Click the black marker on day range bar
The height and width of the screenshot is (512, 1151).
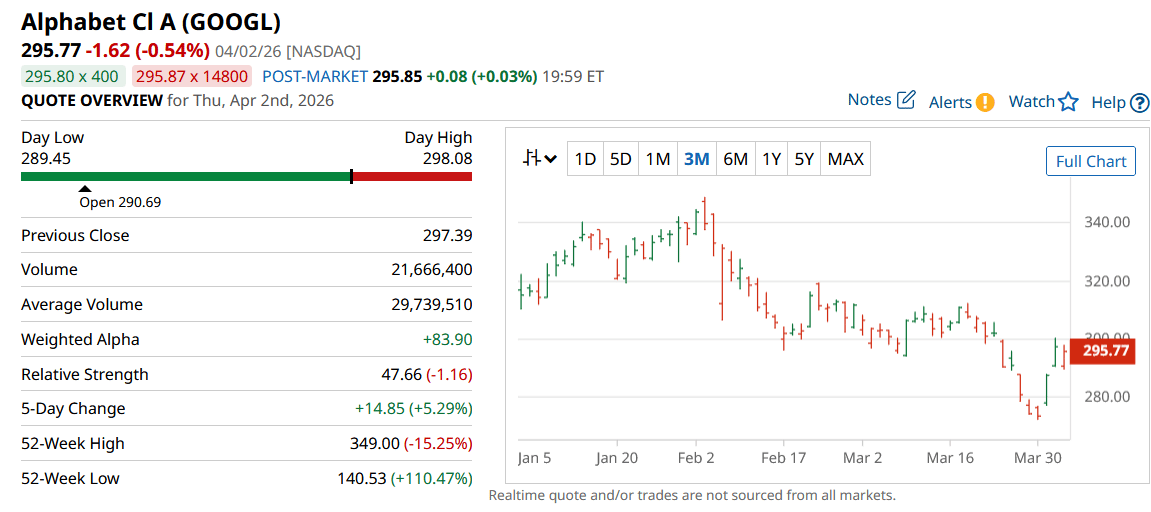pos(352,176)
